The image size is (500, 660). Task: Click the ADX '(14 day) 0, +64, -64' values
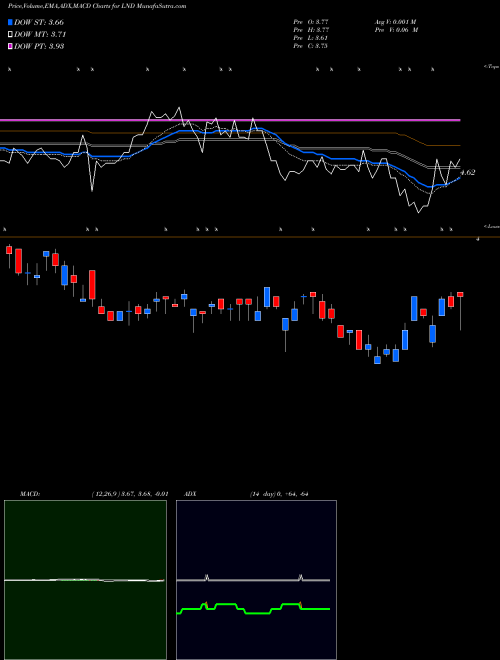279,494
